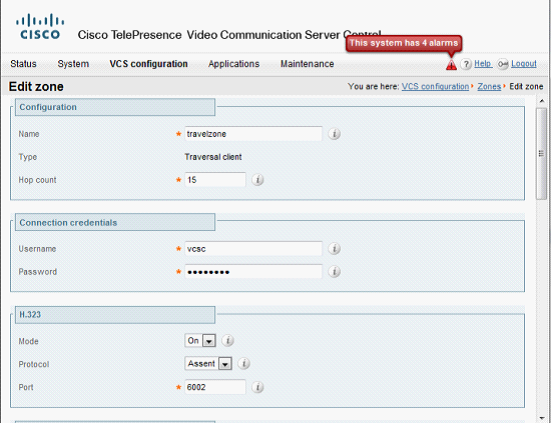
Task: Open info icon for Port field
Action: pos(258,387)
